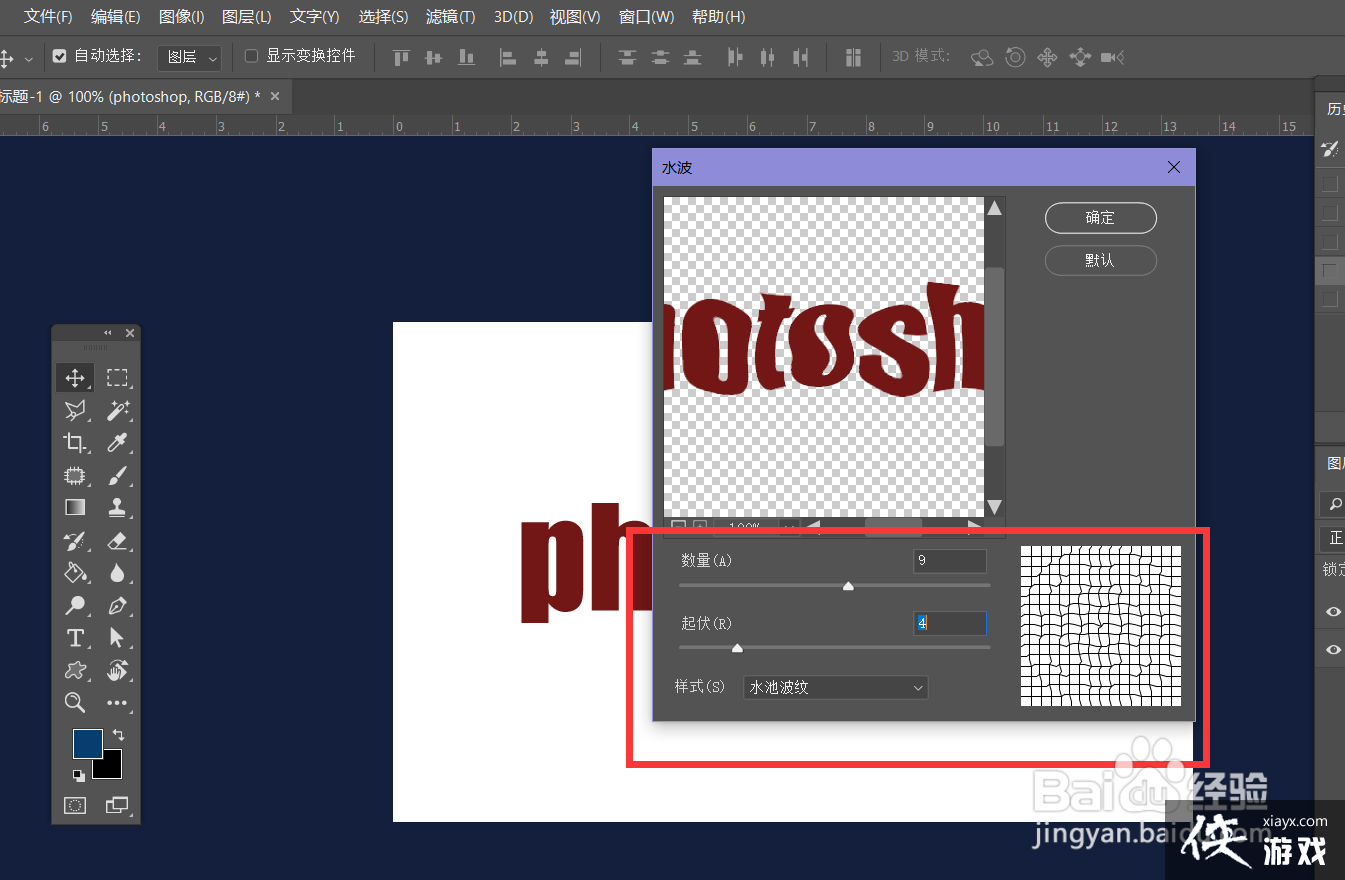Viewport: 1345px width, 880px height.
Task: Open the 图层(L) menu
Action: tap(246, 17)
